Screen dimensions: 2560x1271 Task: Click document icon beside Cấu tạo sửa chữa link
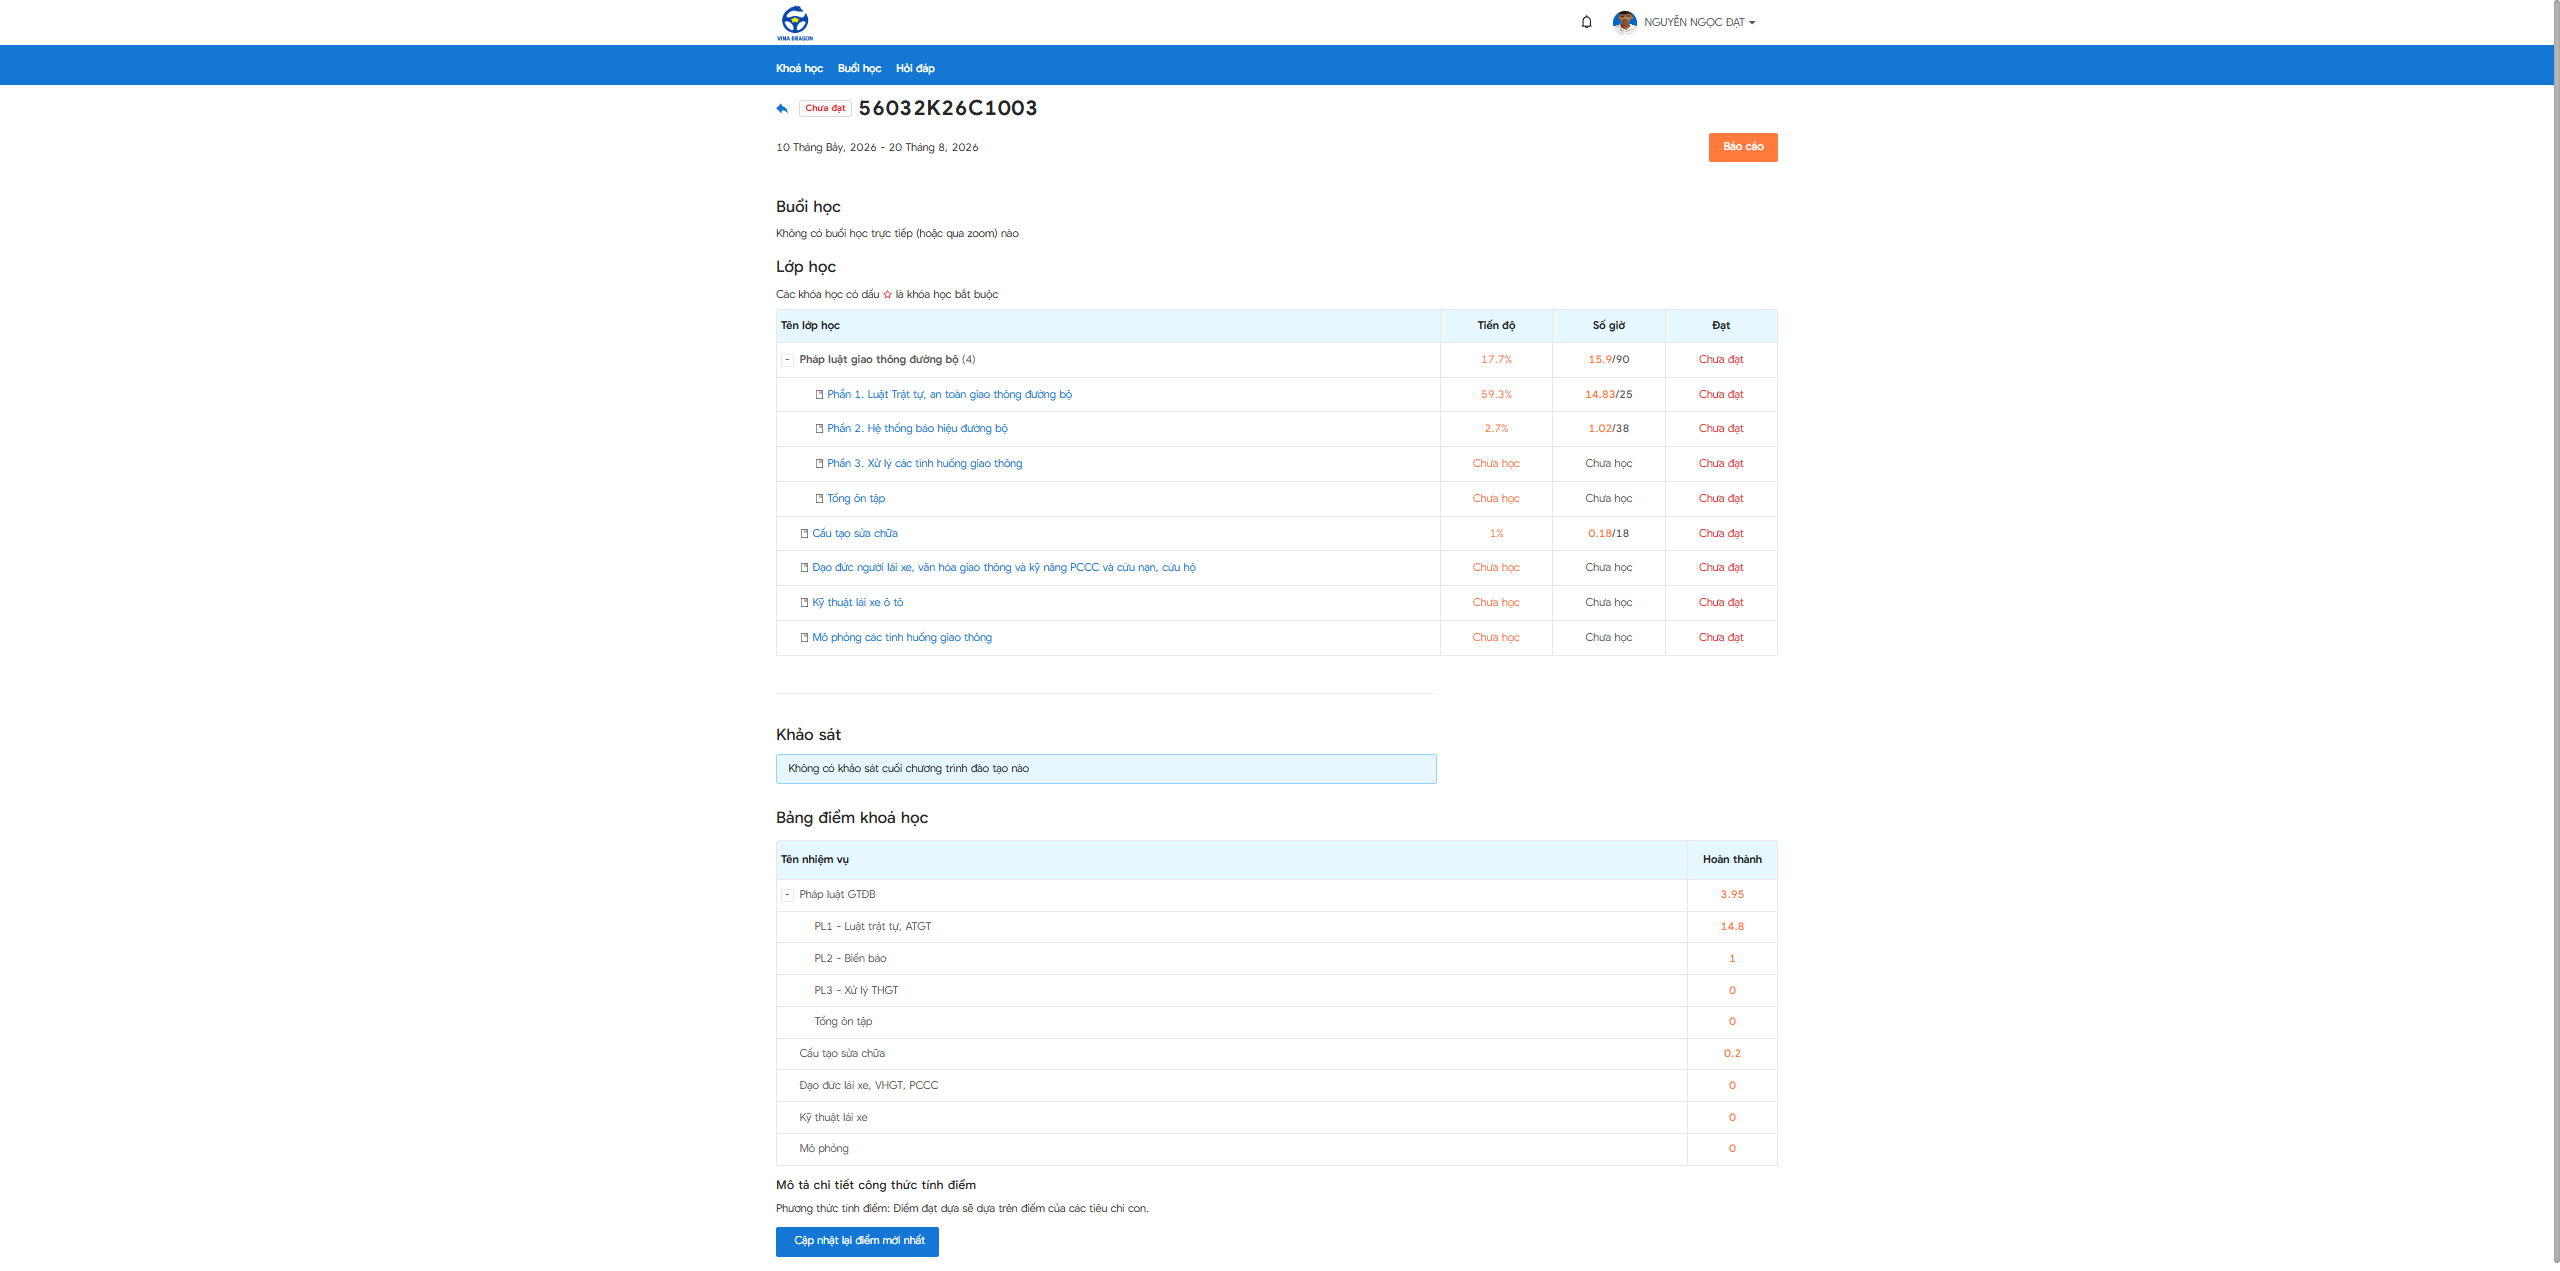click(804, 533)
